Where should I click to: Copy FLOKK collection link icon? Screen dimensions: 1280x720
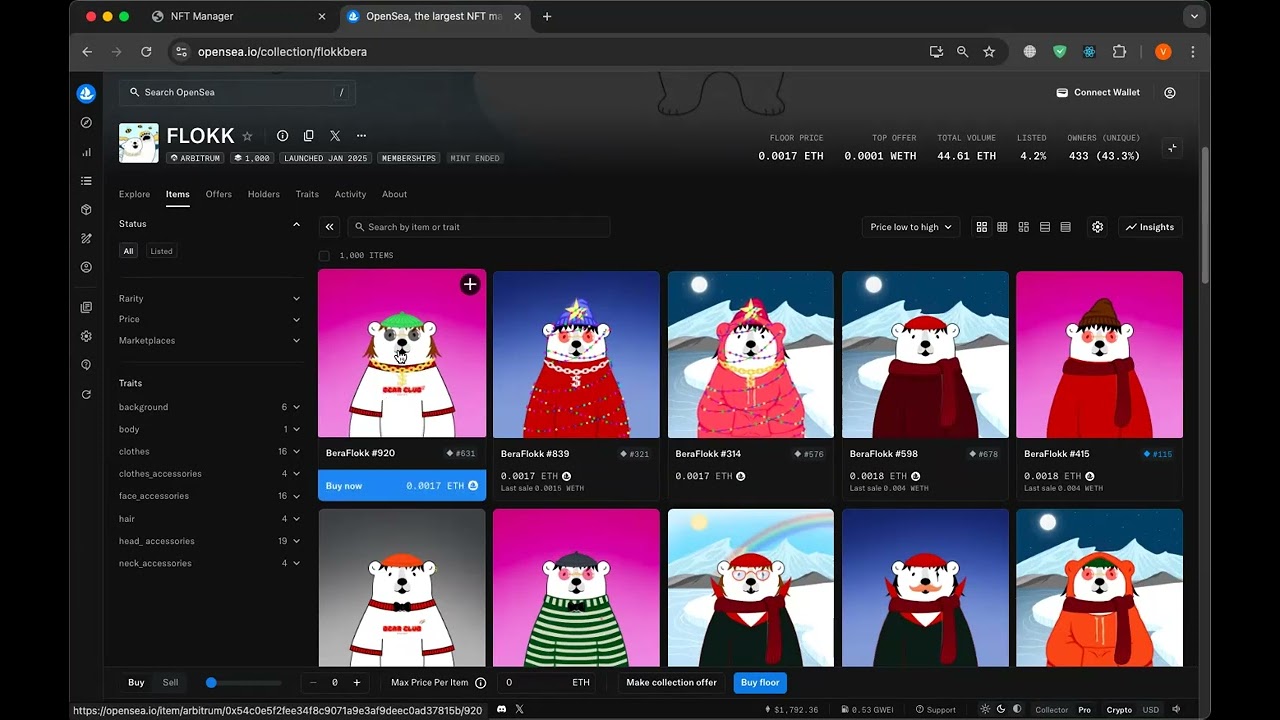pyautogui.click(x=308, y=136)
